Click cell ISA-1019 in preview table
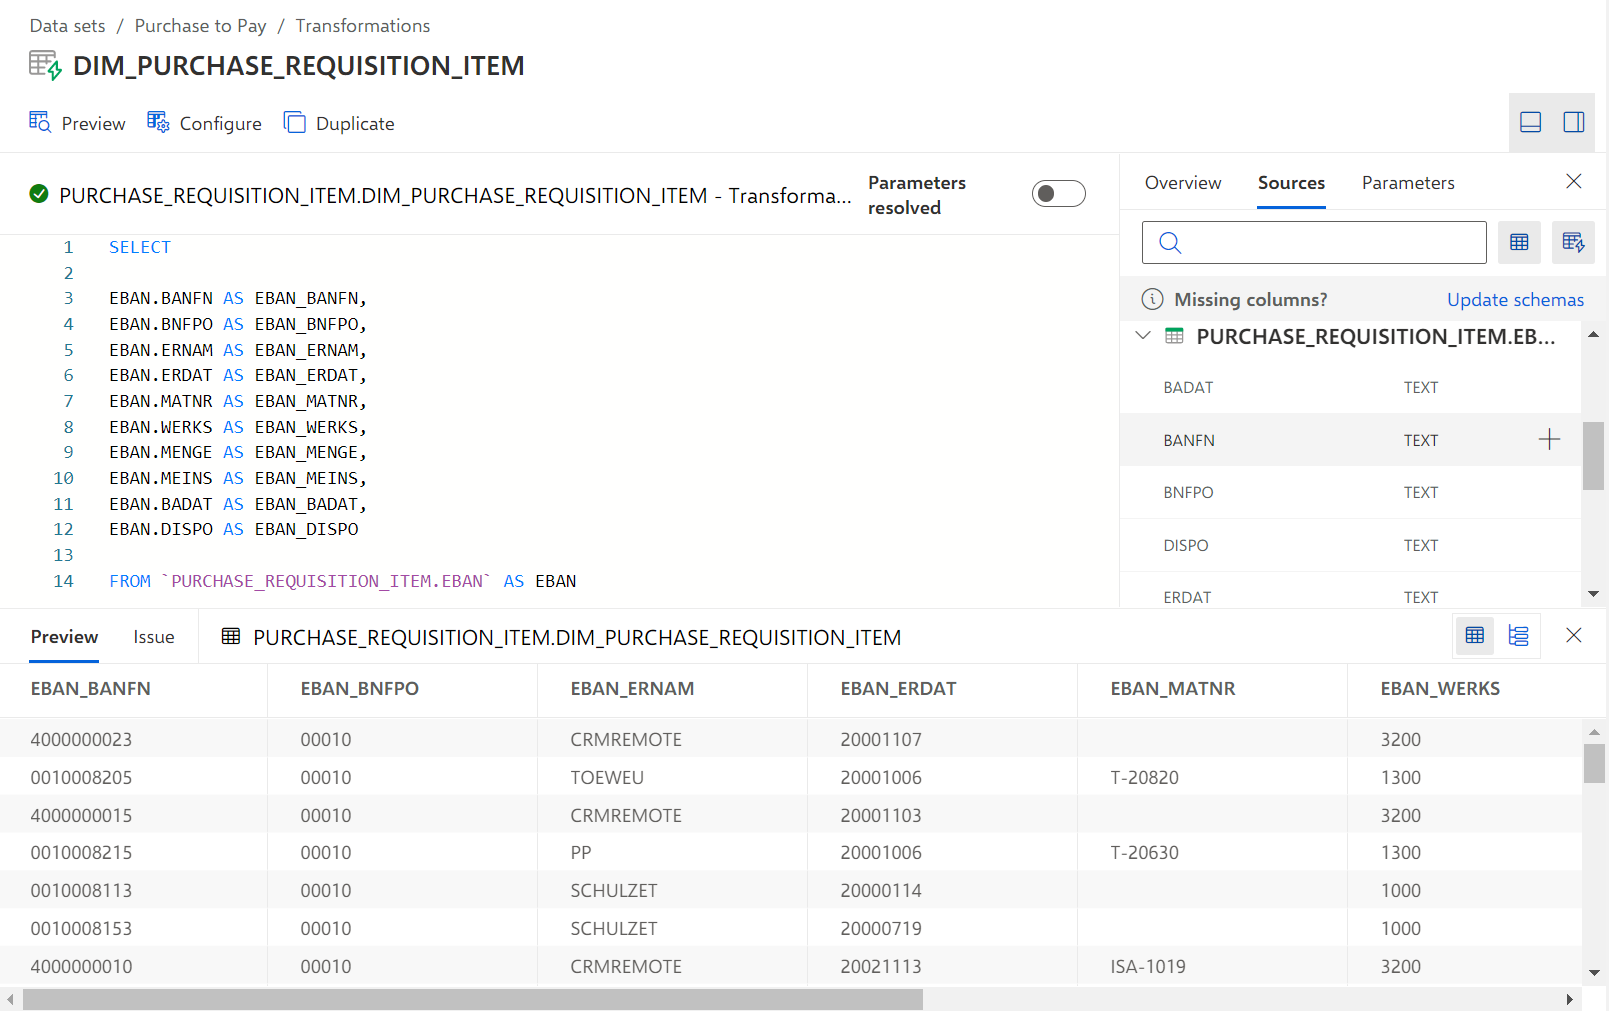This screenshot has width=1609, height=1011. click(x=1148, y=966)
